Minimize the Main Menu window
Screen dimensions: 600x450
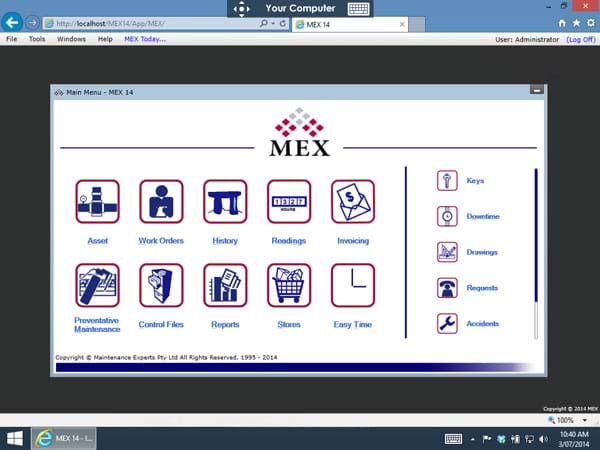pyautogui.click(x=537, y=90)
